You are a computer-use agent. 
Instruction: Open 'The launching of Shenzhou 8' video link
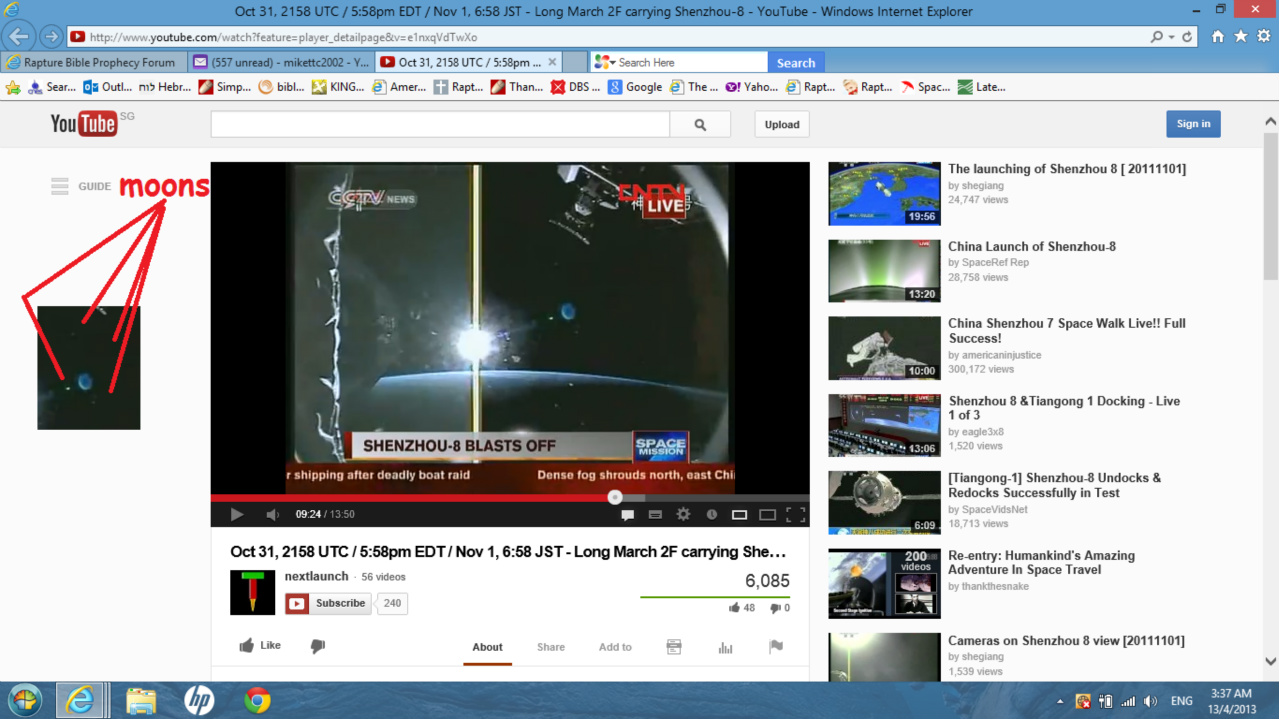coord(1067,169)
